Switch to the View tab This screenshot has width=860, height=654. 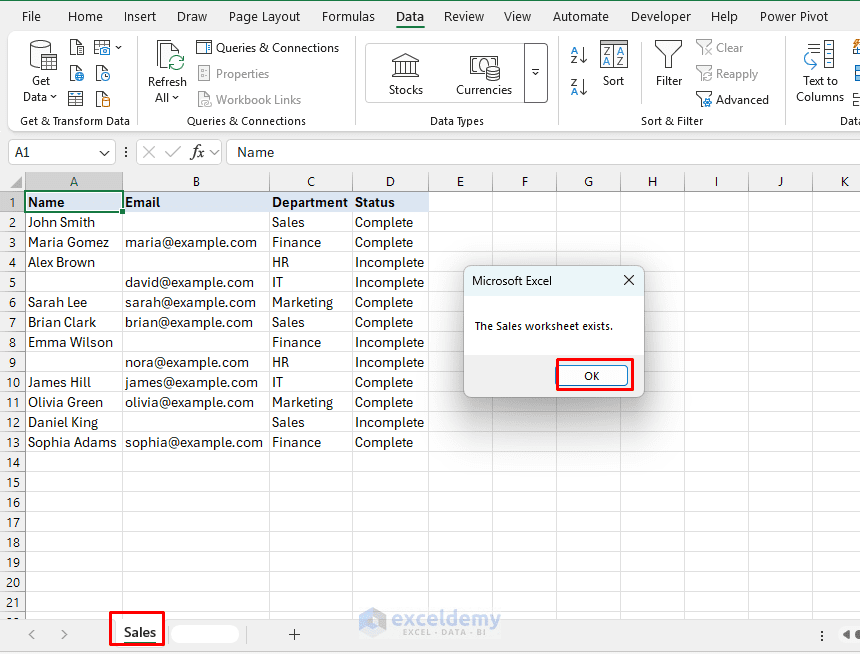(517, 16)
